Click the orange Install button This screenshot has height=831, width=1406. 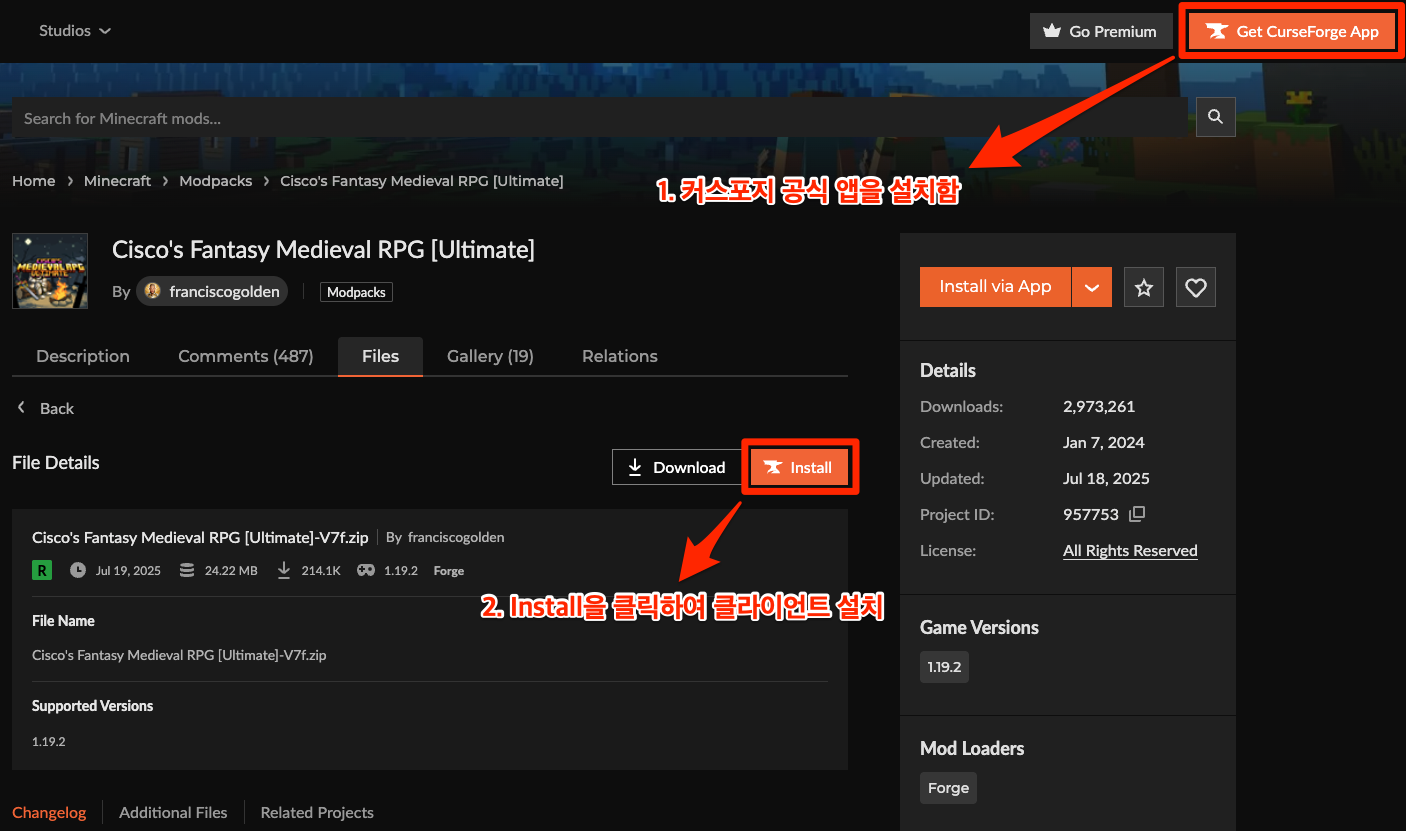[799, 467]
